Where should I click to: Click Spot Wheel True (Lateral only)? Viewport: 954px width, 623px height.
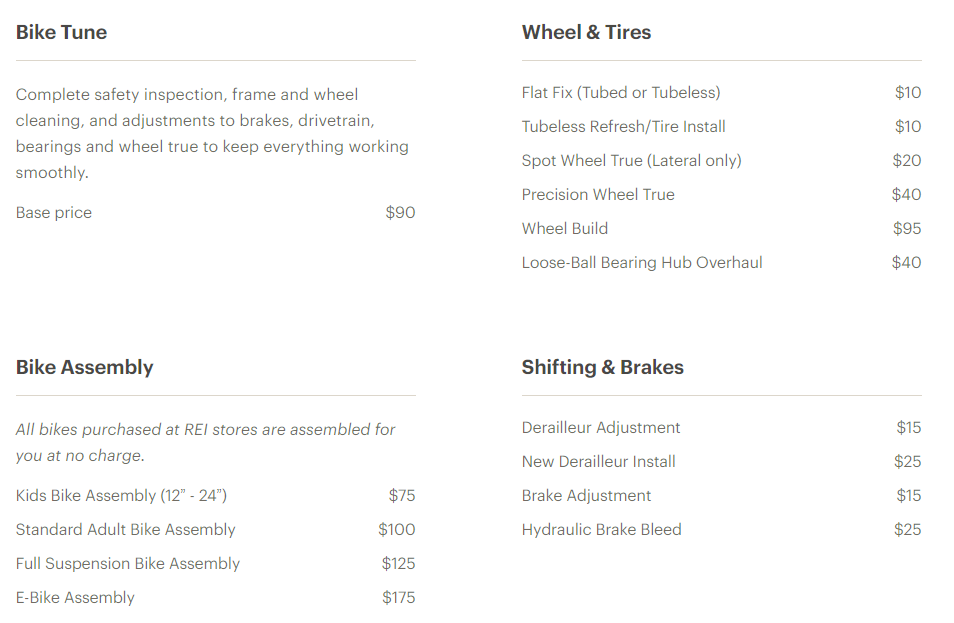coord(631,161)
